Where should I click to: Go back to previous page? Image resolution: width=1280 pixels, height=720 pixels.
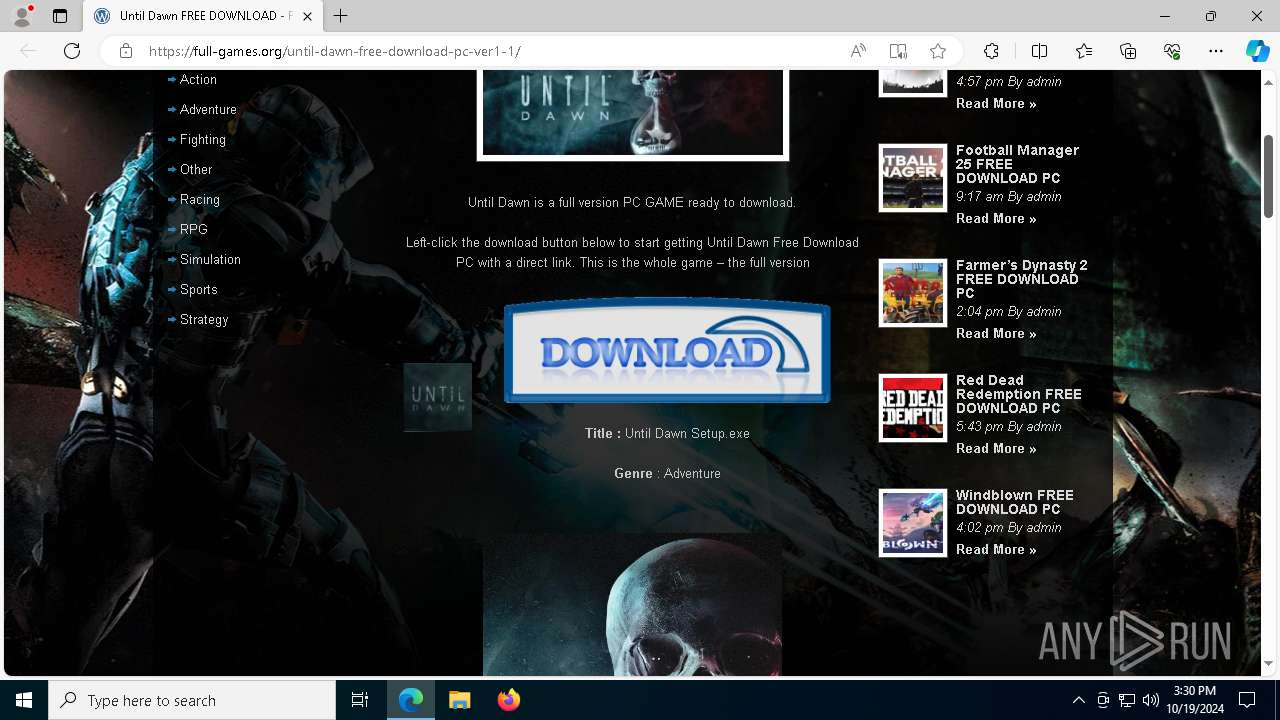point(28,51)
